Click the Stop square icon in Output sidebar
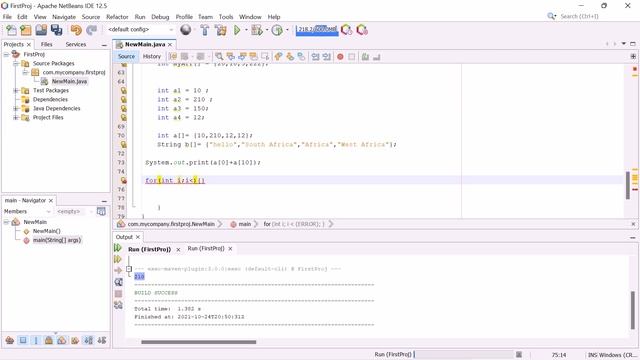640x360 pixels. click(118, 293)
